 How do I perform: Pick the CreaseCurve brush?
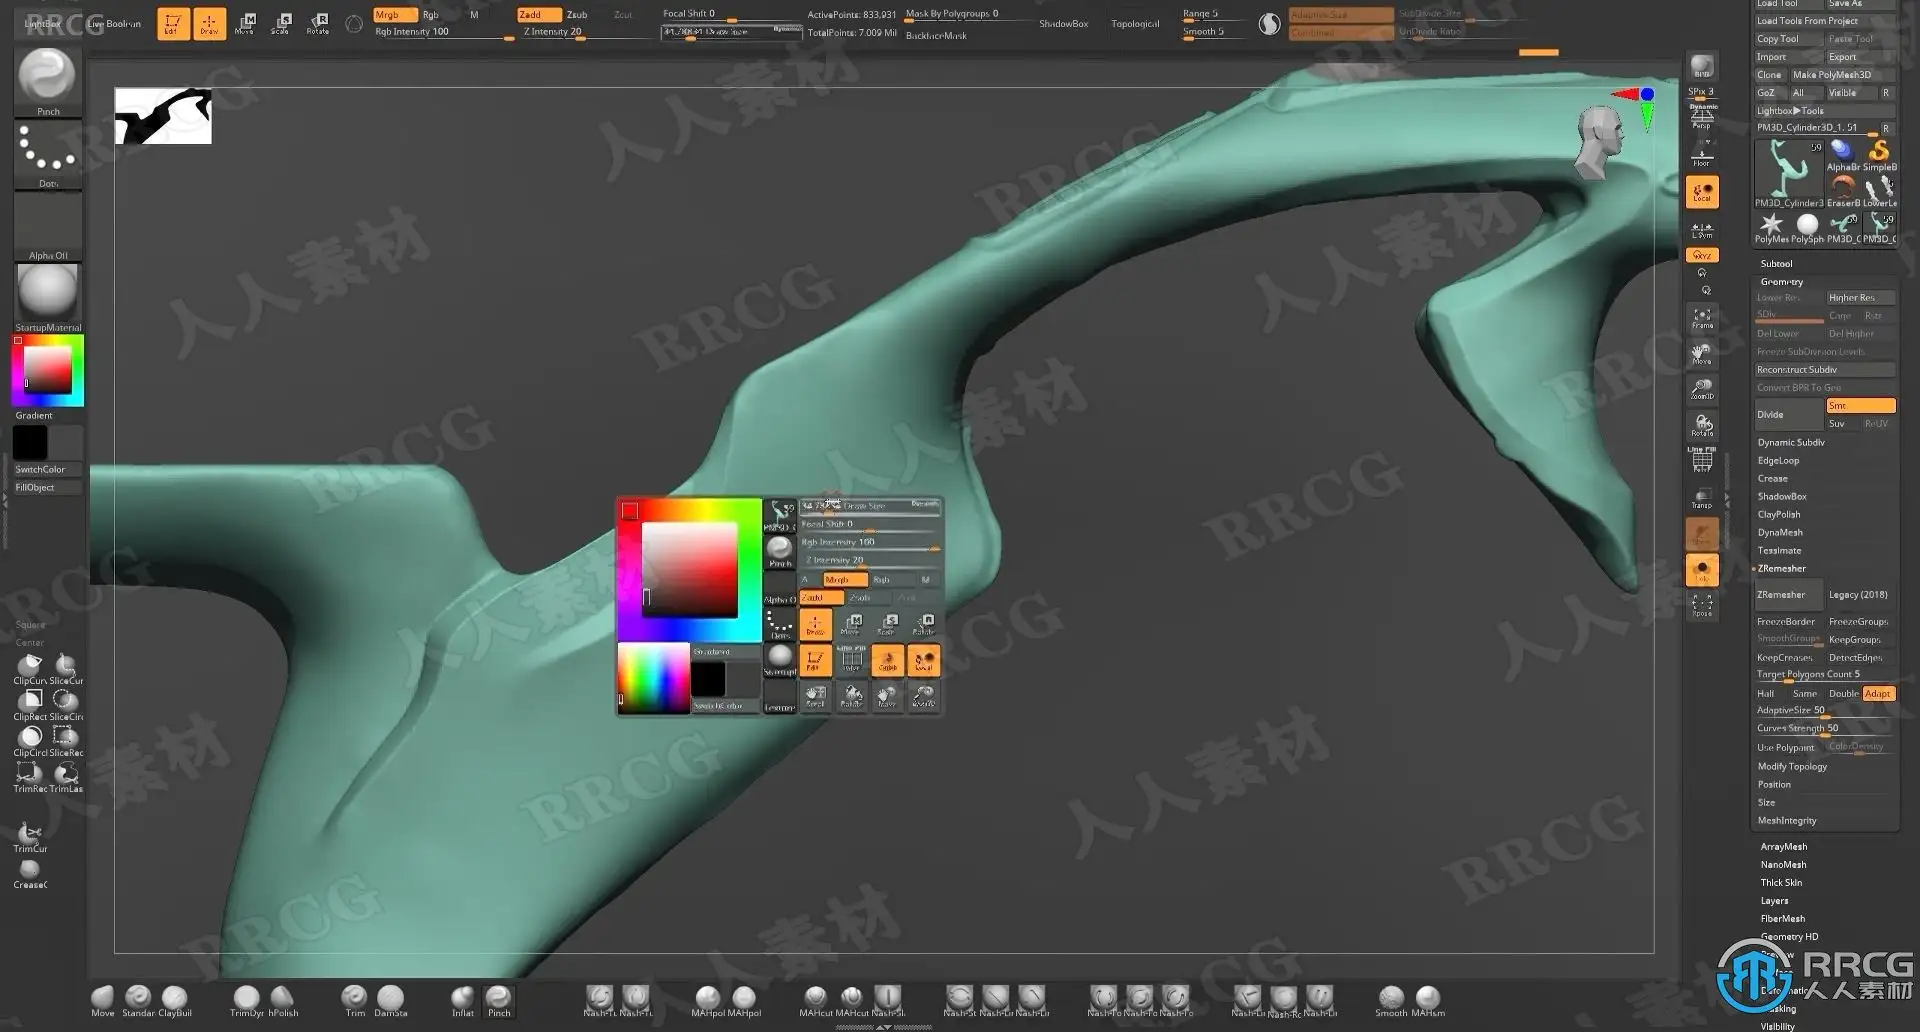coord(30,874)
